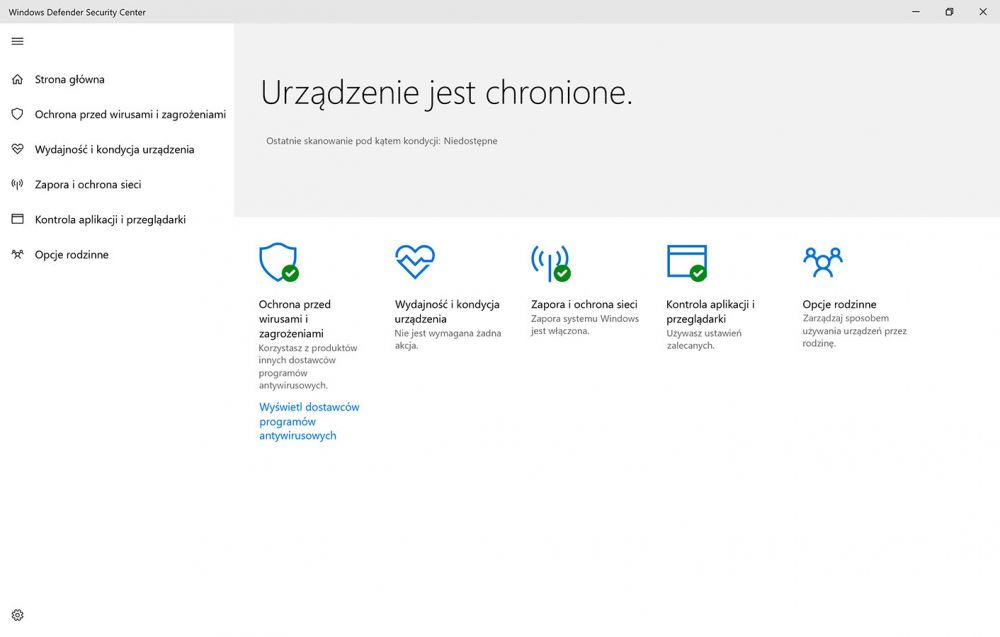Go to Strona główna
Viewport: 1000px width, 637px height.
point(70,79)
